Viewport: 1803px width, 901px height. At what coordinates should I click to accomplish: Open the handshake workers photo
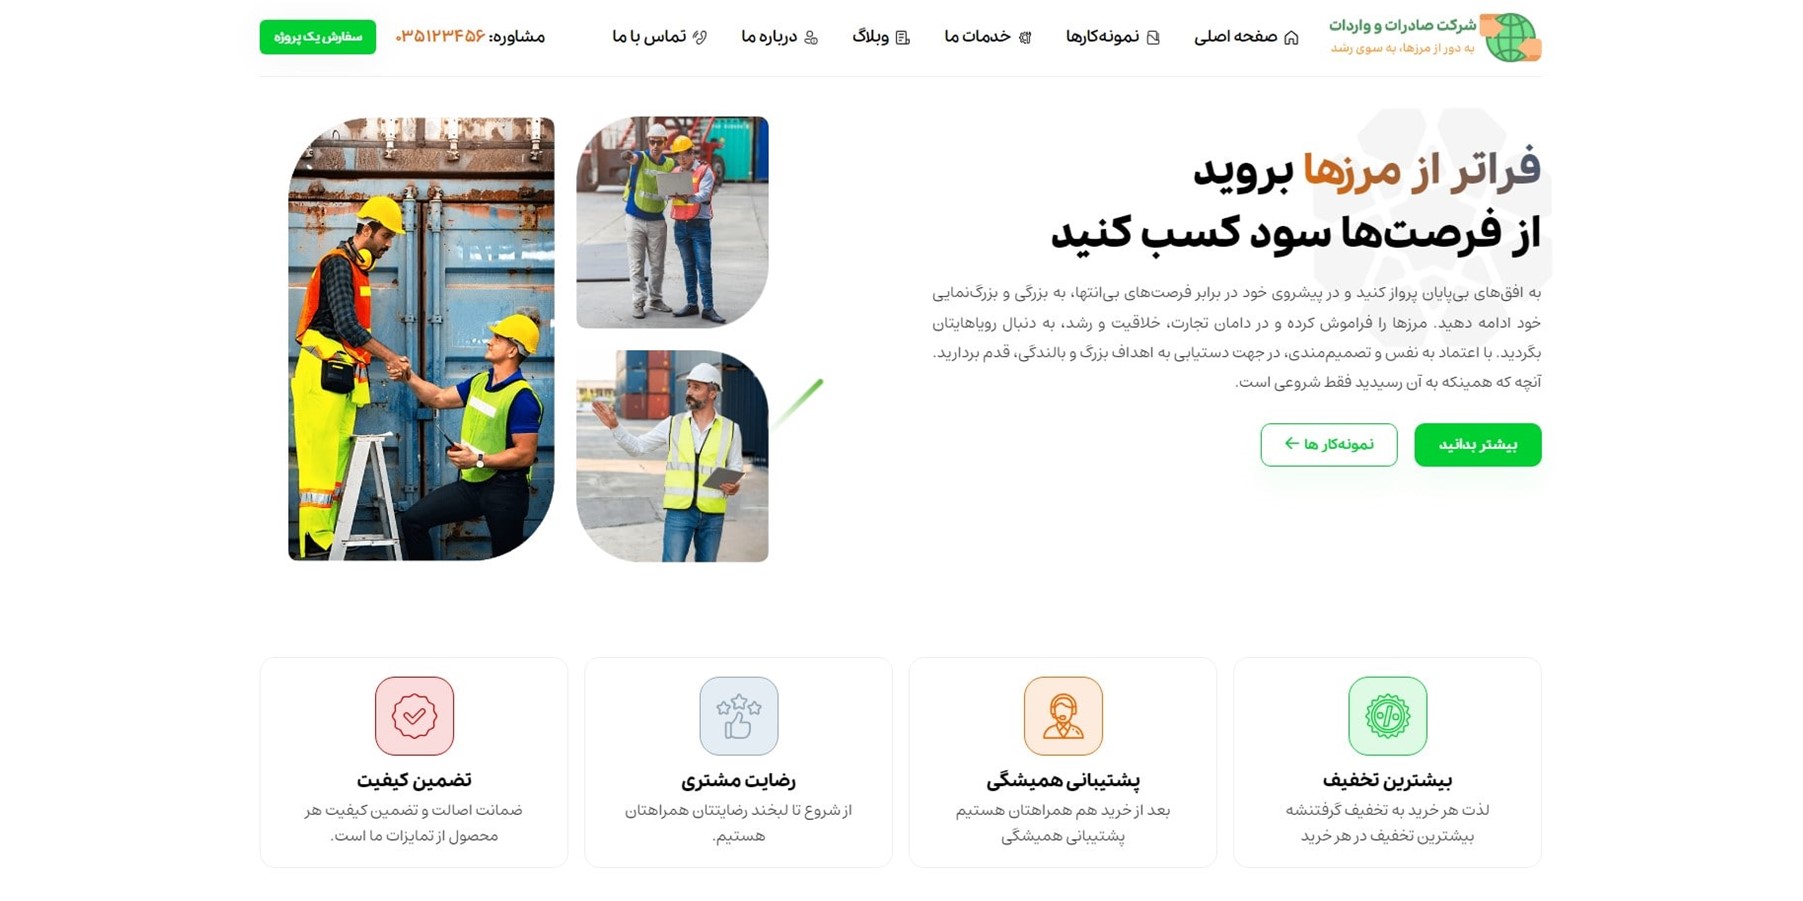click(421, 339)
